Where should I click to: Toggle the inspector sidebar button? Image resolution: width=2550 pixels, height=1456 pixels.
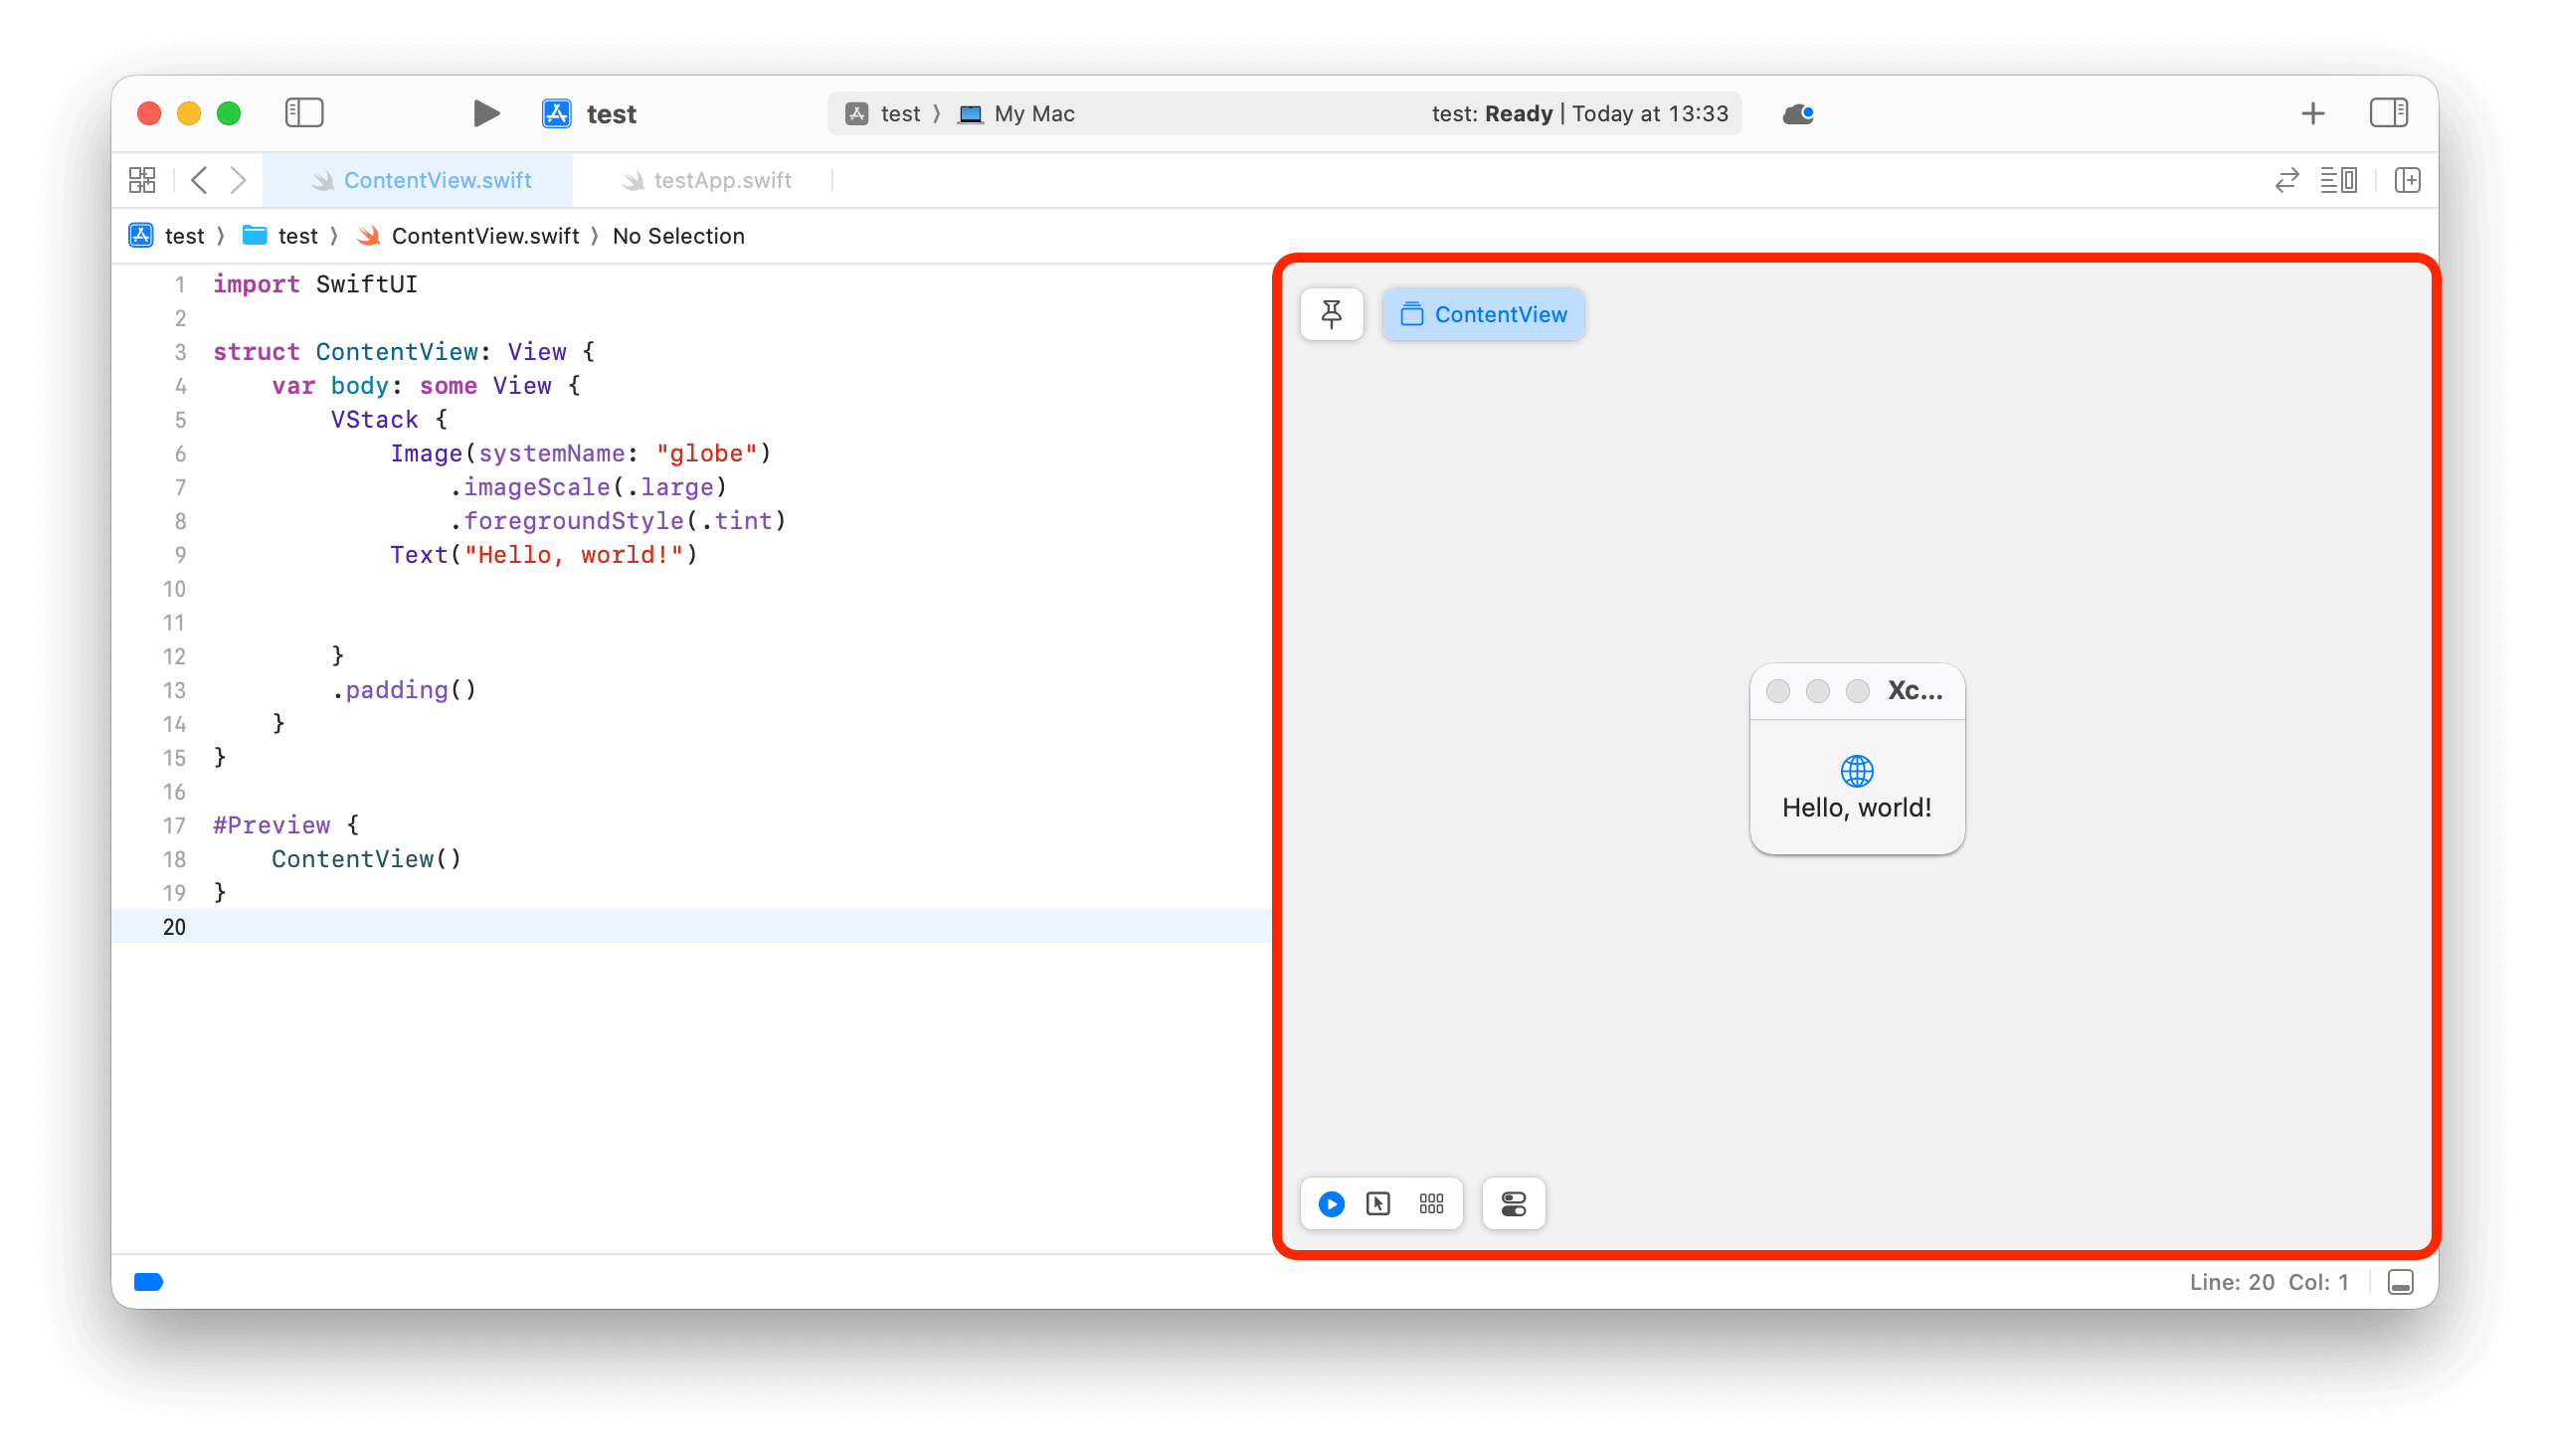[2388, 113]
